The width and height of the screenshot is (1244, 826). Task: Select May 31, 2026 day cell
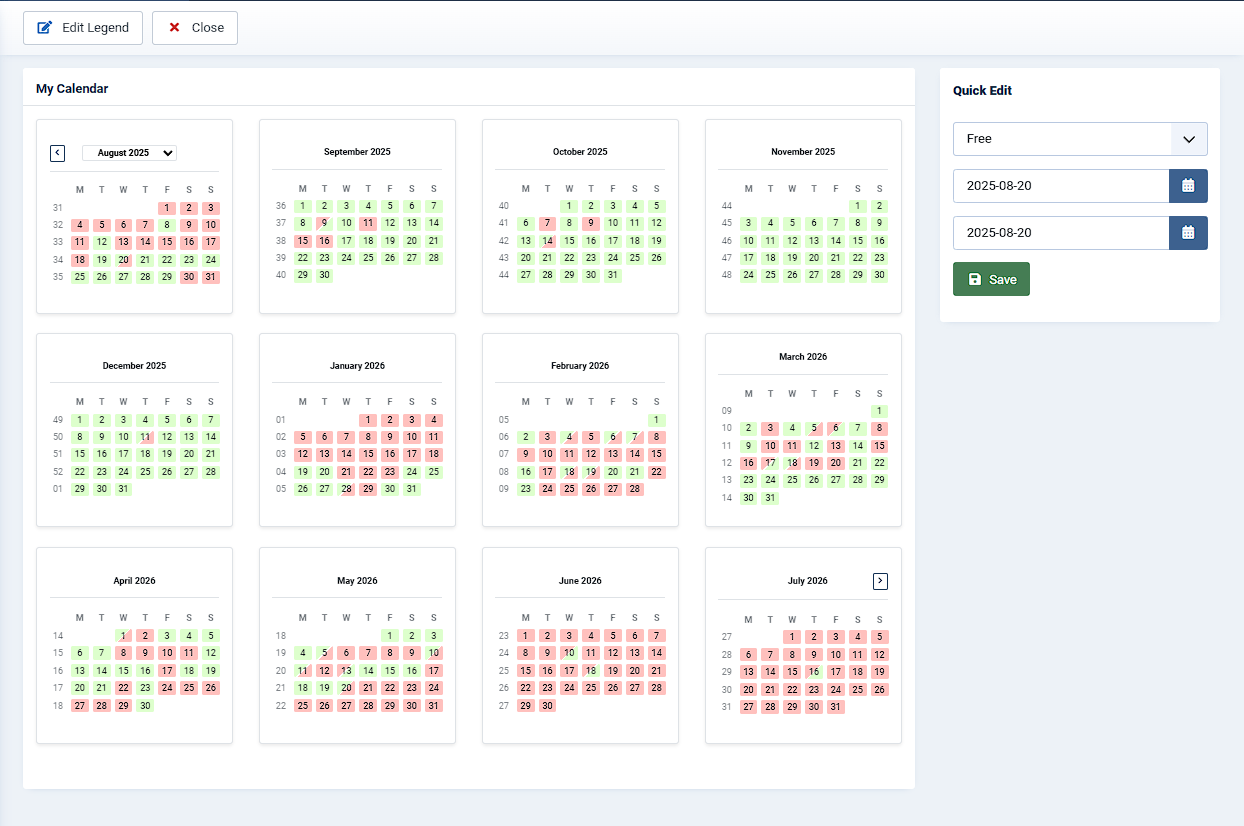(x=434, y=705)
